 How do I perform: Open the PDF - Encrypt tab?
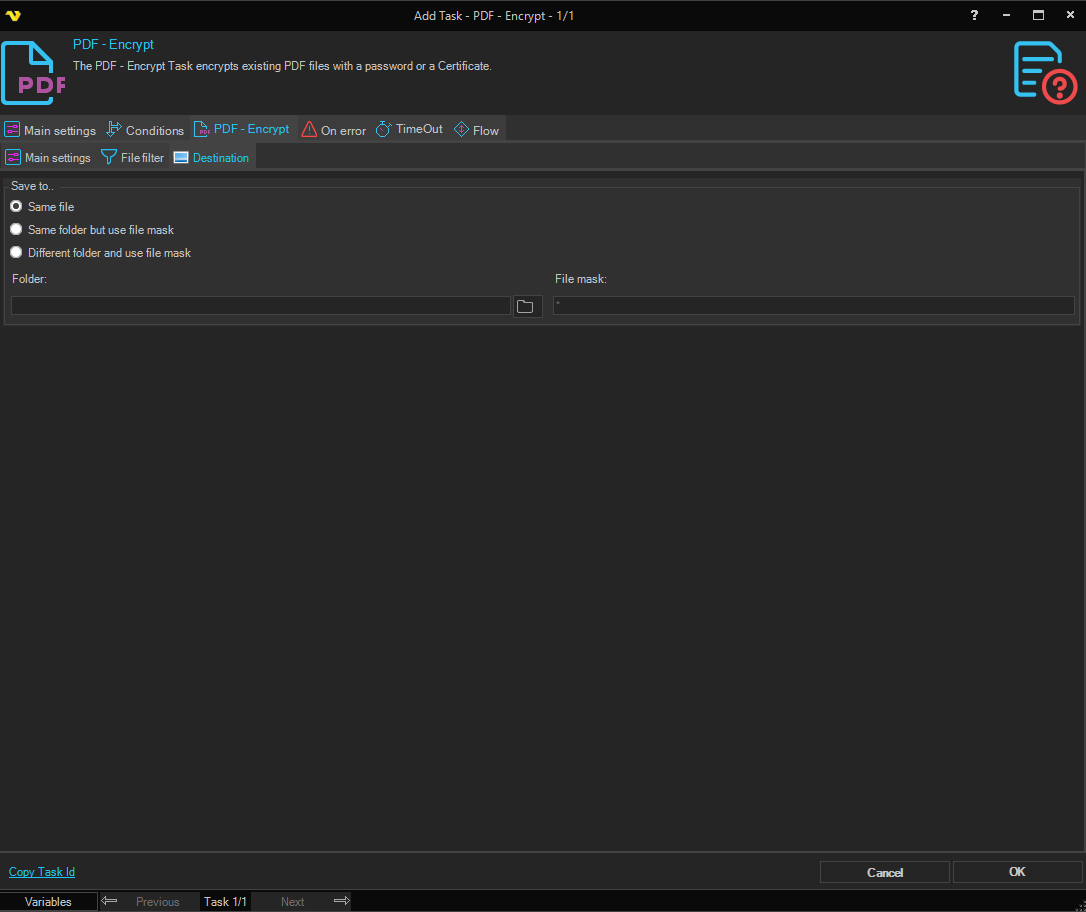coord(242,130)
